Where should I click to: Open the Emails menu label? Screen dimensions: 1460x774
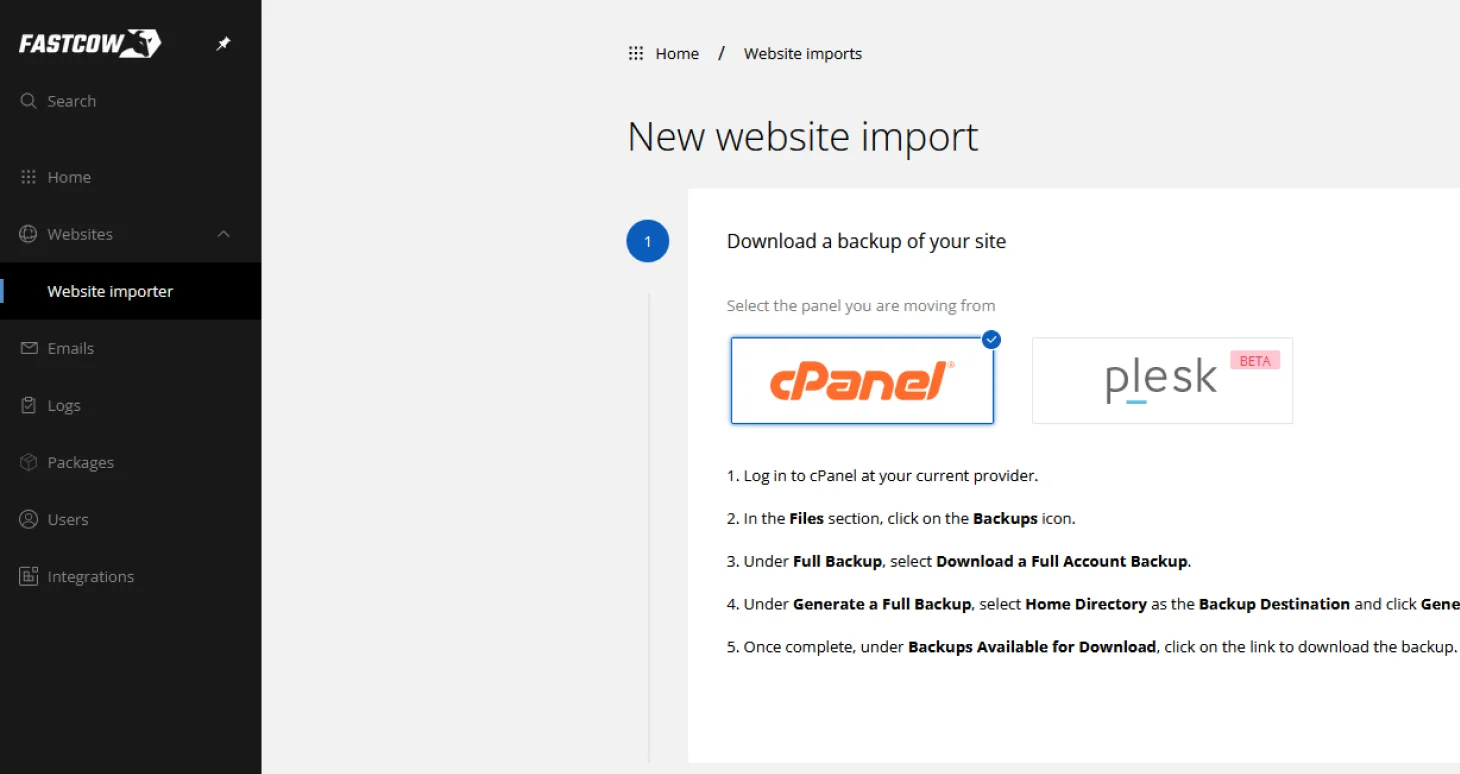point(71,348)
